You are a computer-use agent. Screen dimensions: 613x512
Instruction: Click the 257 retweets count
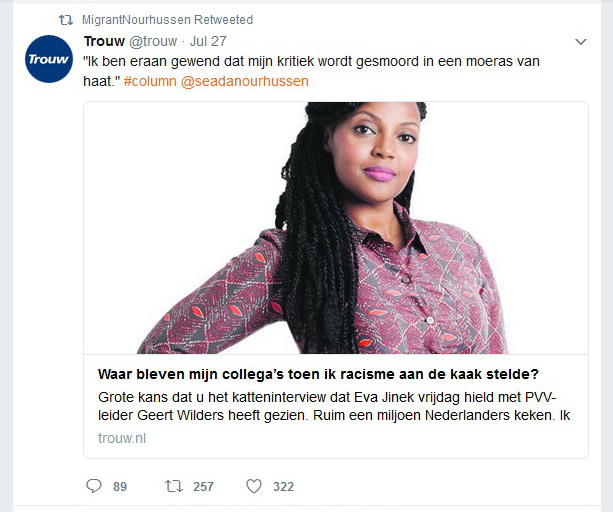203,487
